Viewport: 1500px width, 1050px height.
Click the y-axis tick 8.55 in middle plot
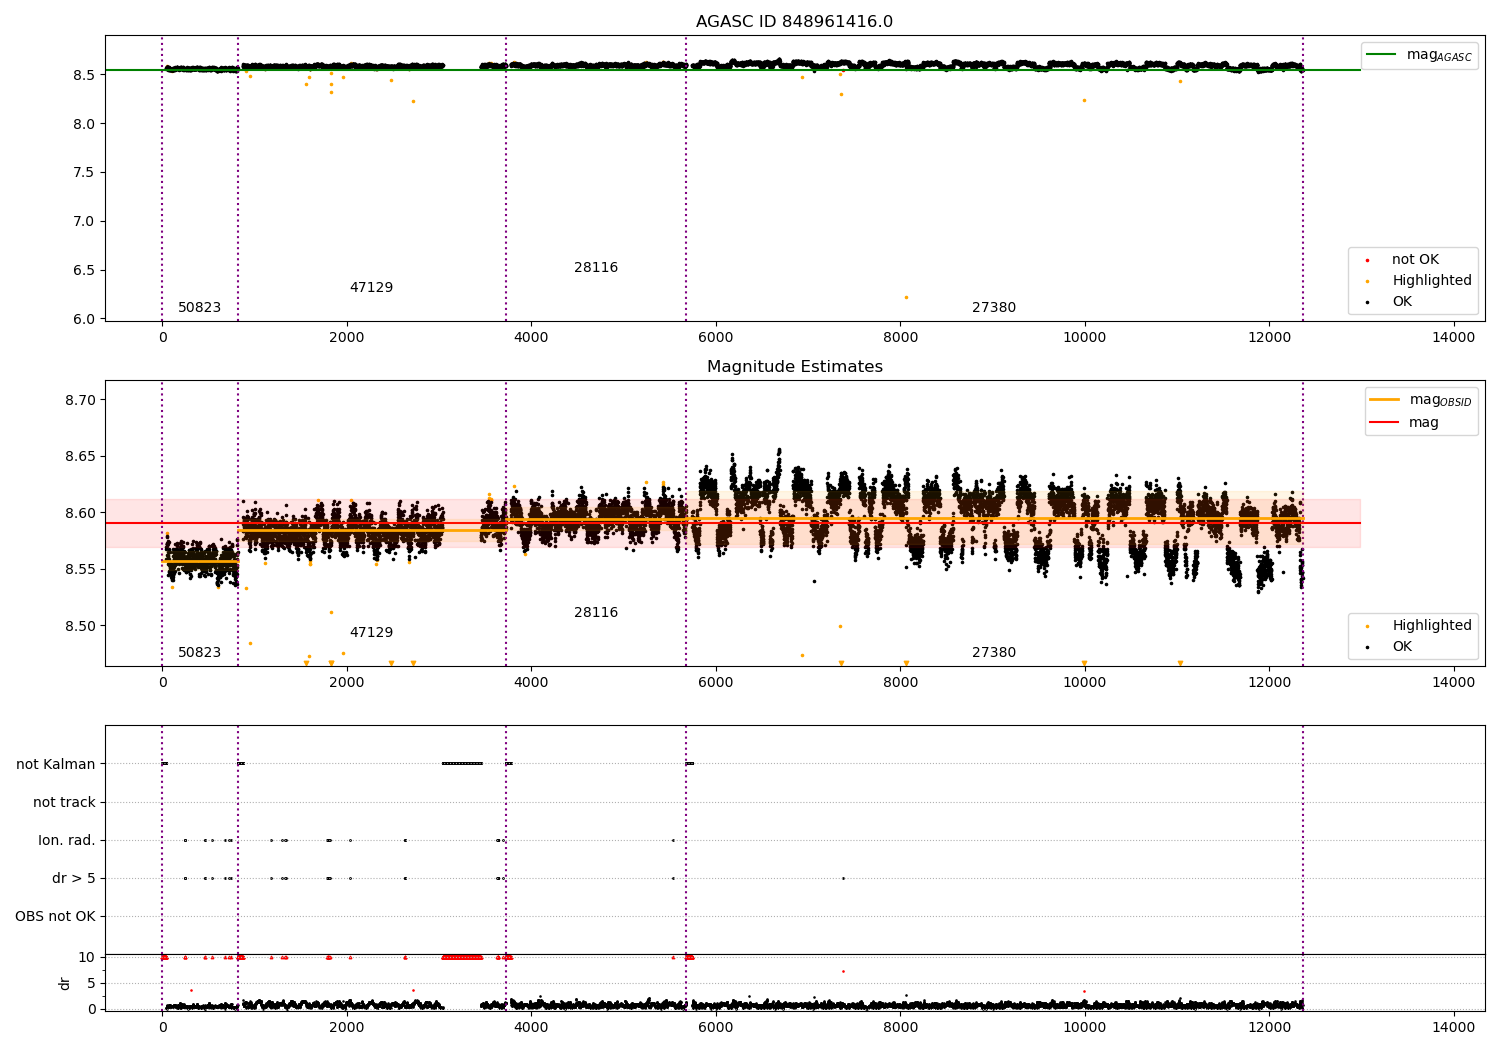coord(80,570)
